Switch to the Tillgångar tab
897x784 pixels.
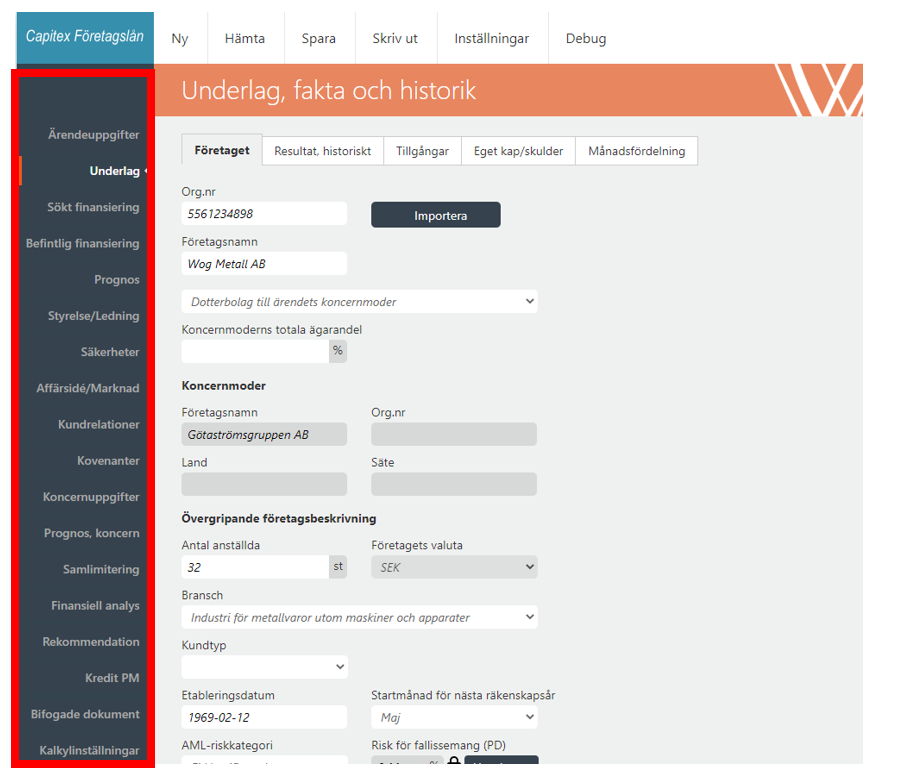point(422,151)
